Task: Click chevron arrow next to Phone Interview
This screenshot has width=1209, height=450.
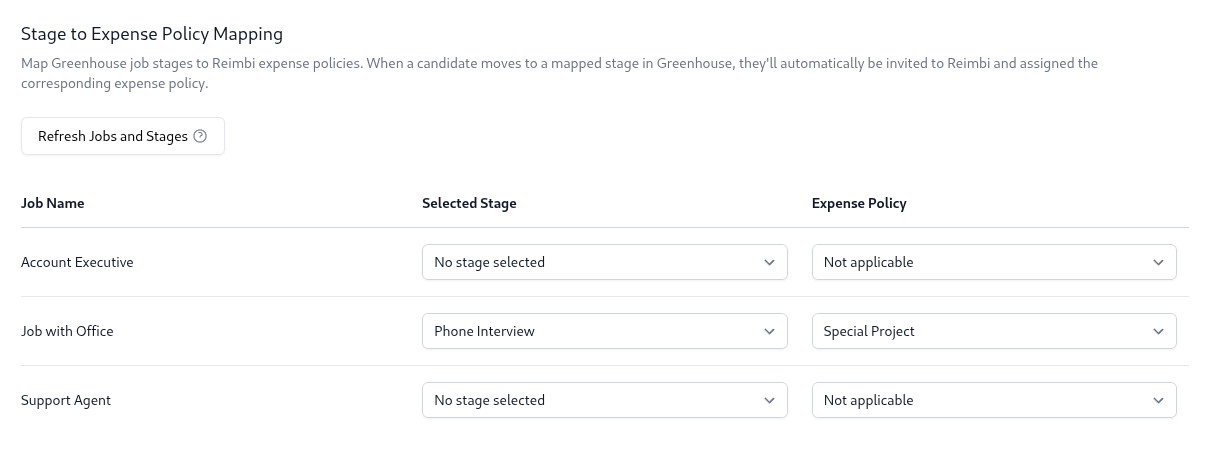Action: click(769, 331)
